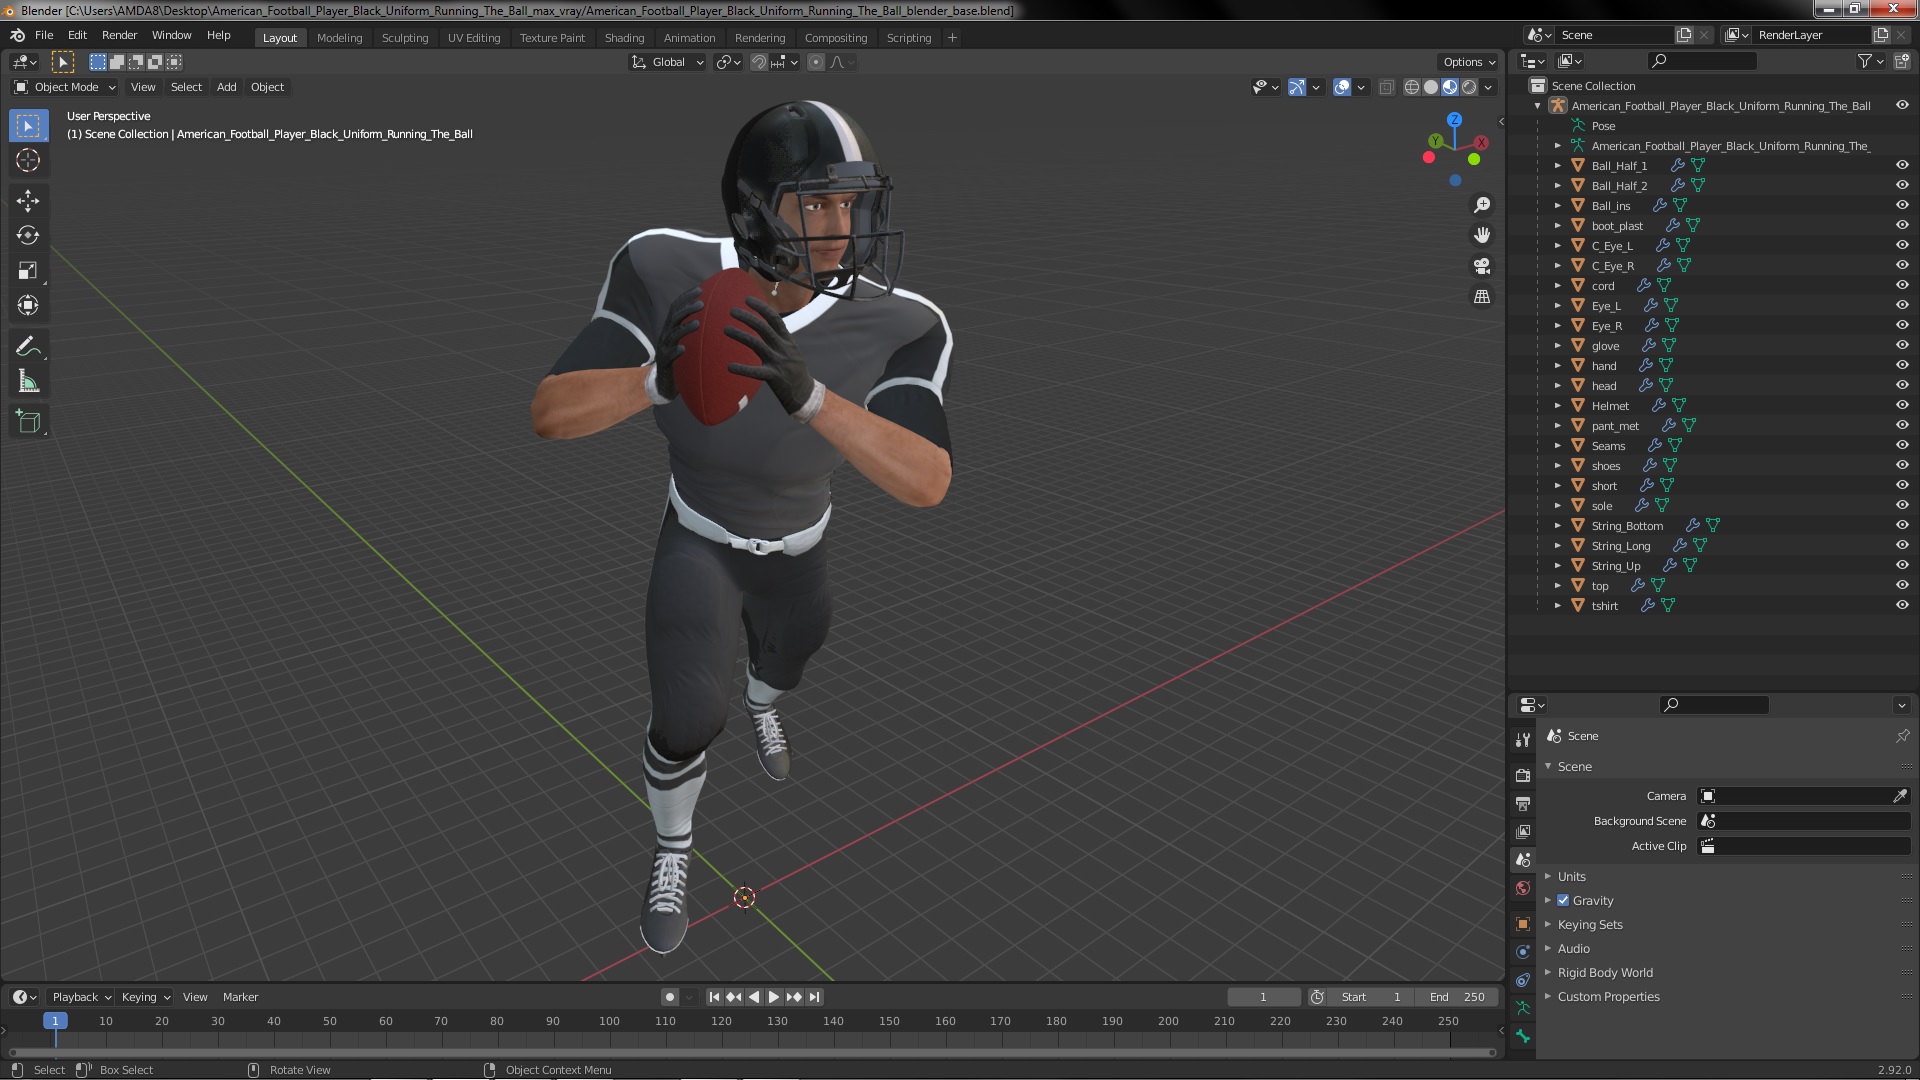Open the Object Mode dropdown menu

[x=63, y=86]
